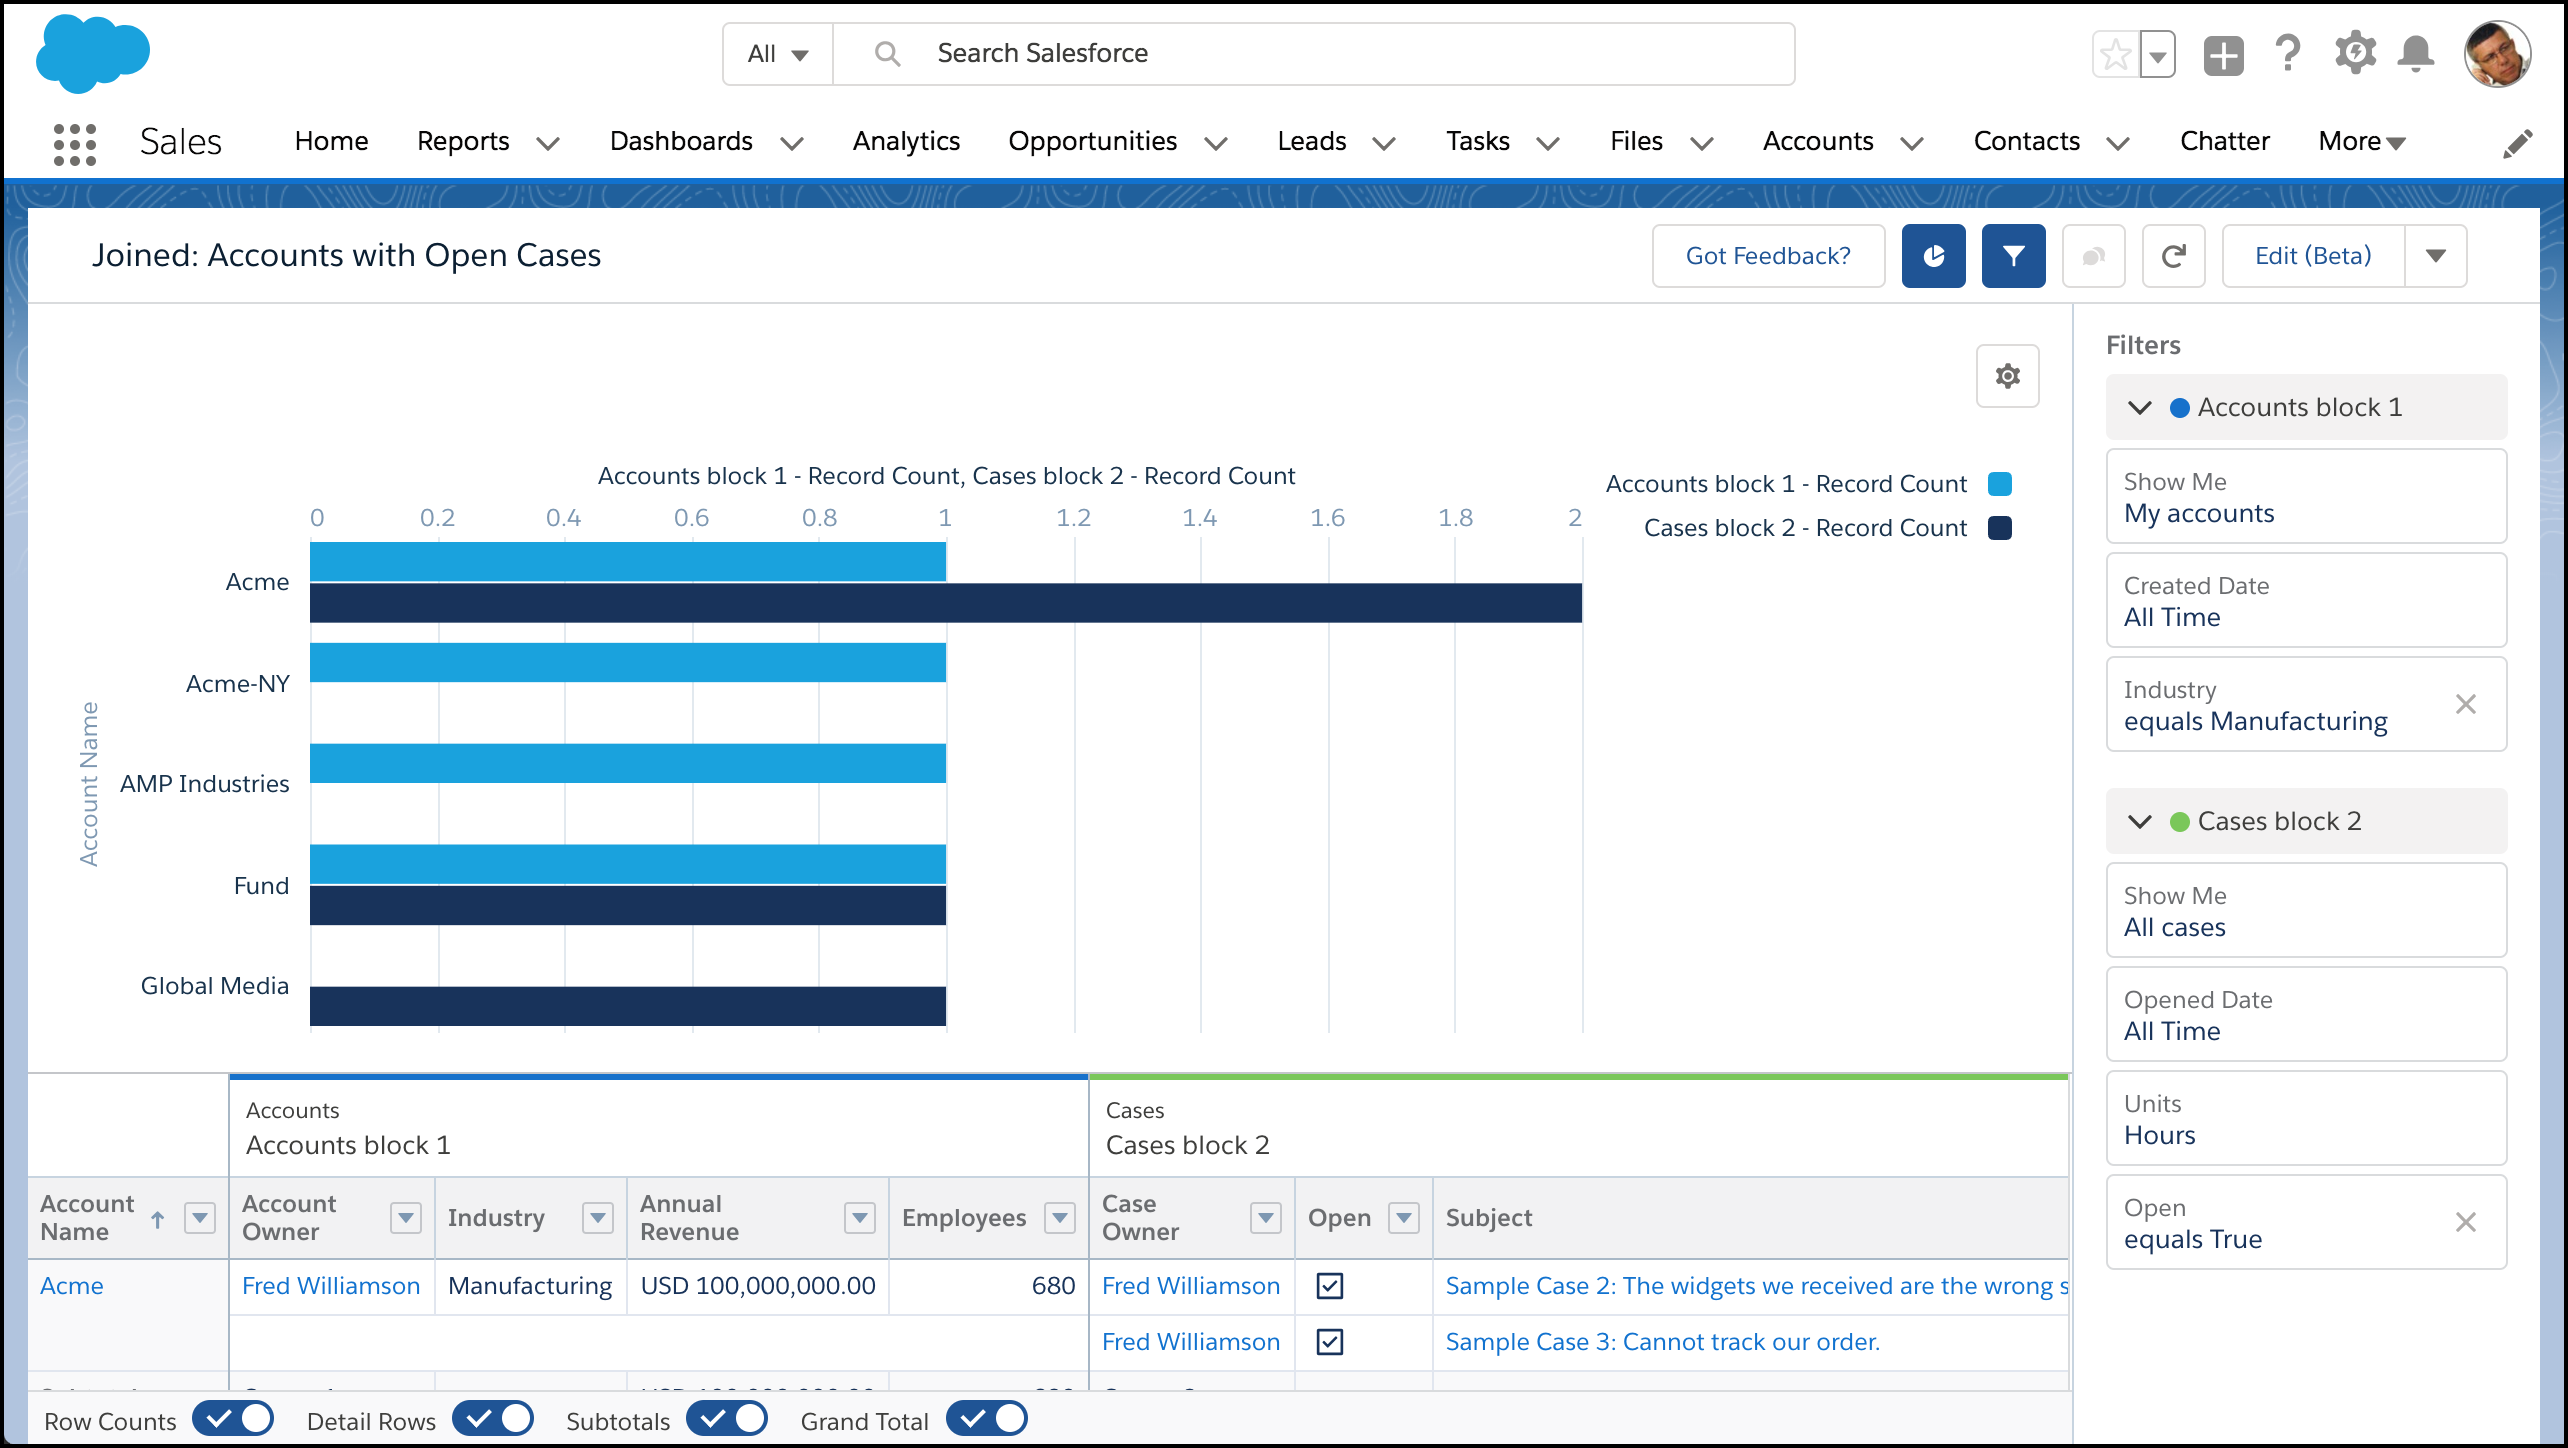Go to the Analytics tab
The height and width of the screenshot is (1448, 2568).
906,142
